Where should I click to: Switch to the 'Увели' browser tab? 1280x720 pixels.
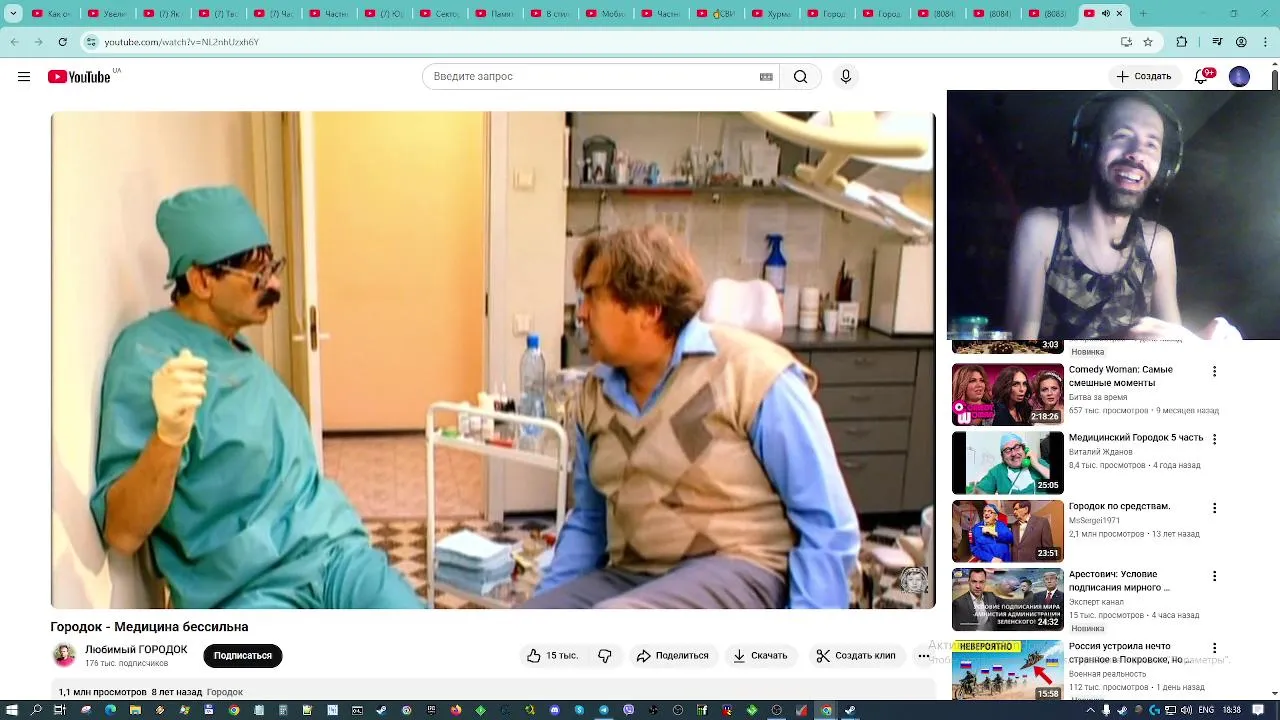106,14
